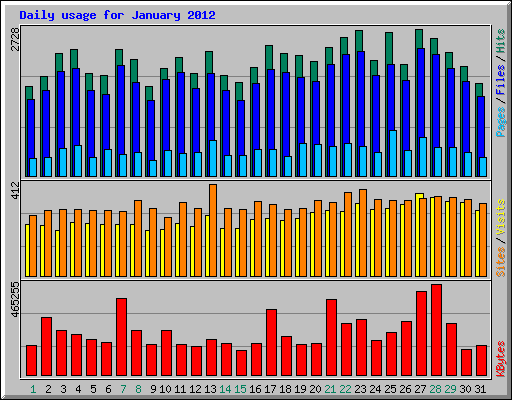The image size is (512, 400).
Task: Select the cyan Pages bar for day 13
Action: point(213,158)
